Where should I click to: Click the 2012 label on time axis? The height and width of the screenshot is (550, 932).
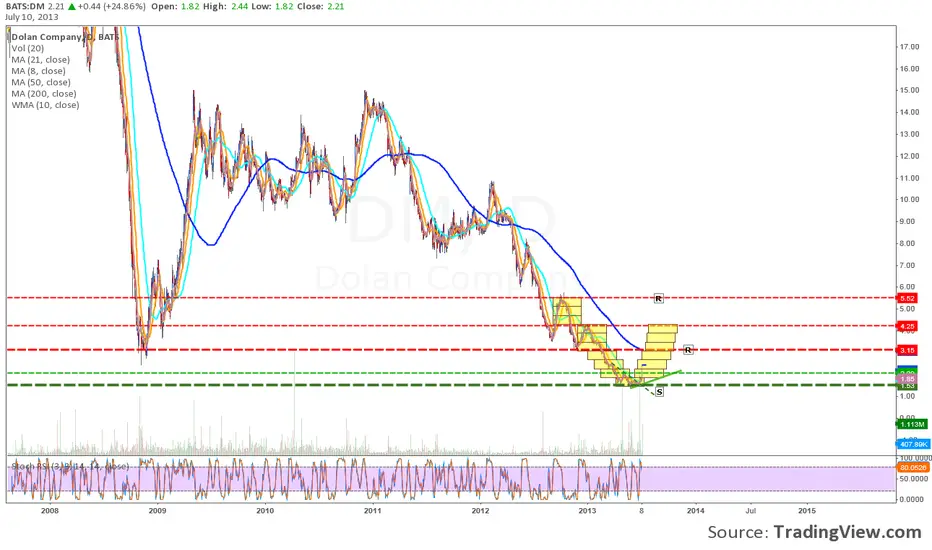pos(480,510)
